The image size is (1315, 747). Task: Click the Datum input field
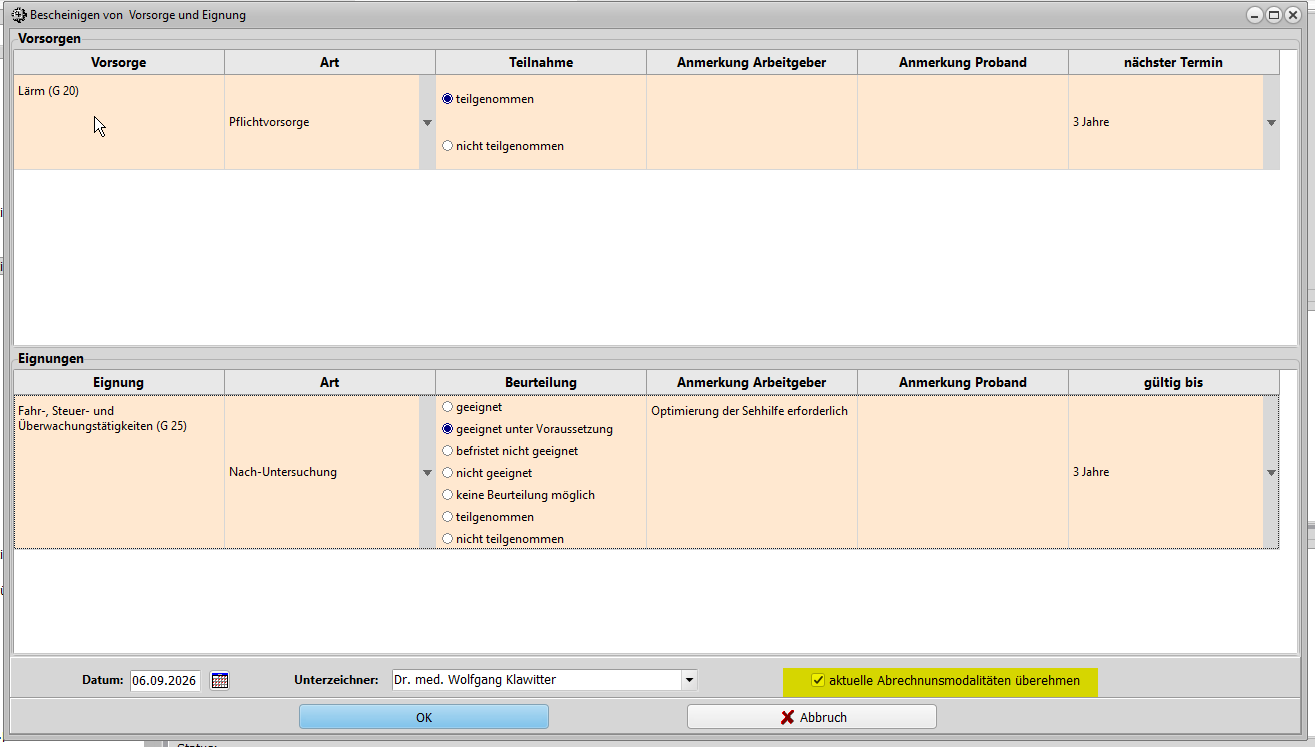pyautogui.click(x=165, y=680)
